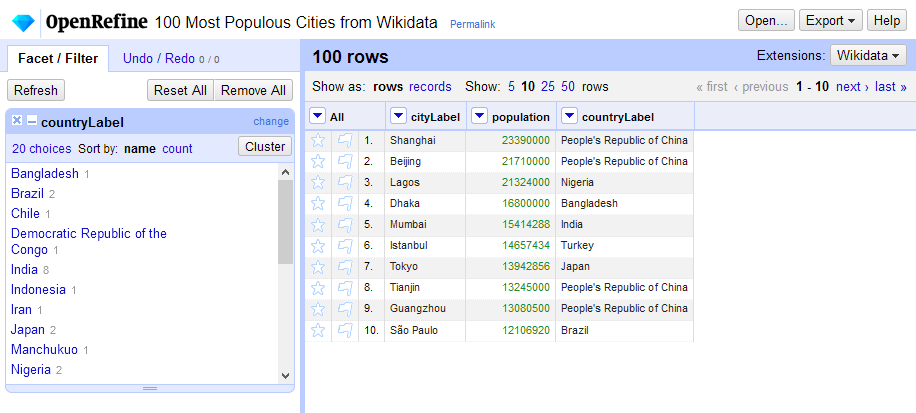916x413 pixels.
Task: Flag the São Paulo row
Action: (345, 331)
